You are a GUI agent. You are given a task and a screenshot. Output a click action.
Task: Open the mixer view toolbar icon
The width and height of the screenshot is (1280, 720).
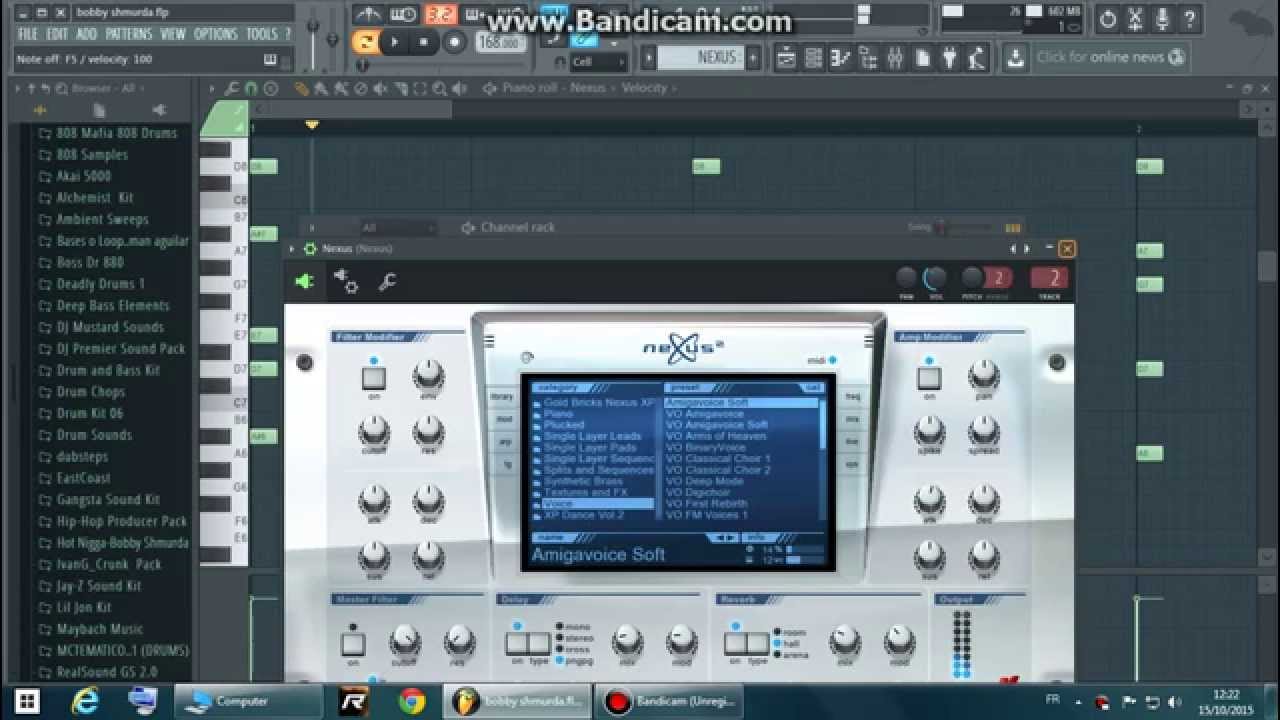click(x=895, y=57)
